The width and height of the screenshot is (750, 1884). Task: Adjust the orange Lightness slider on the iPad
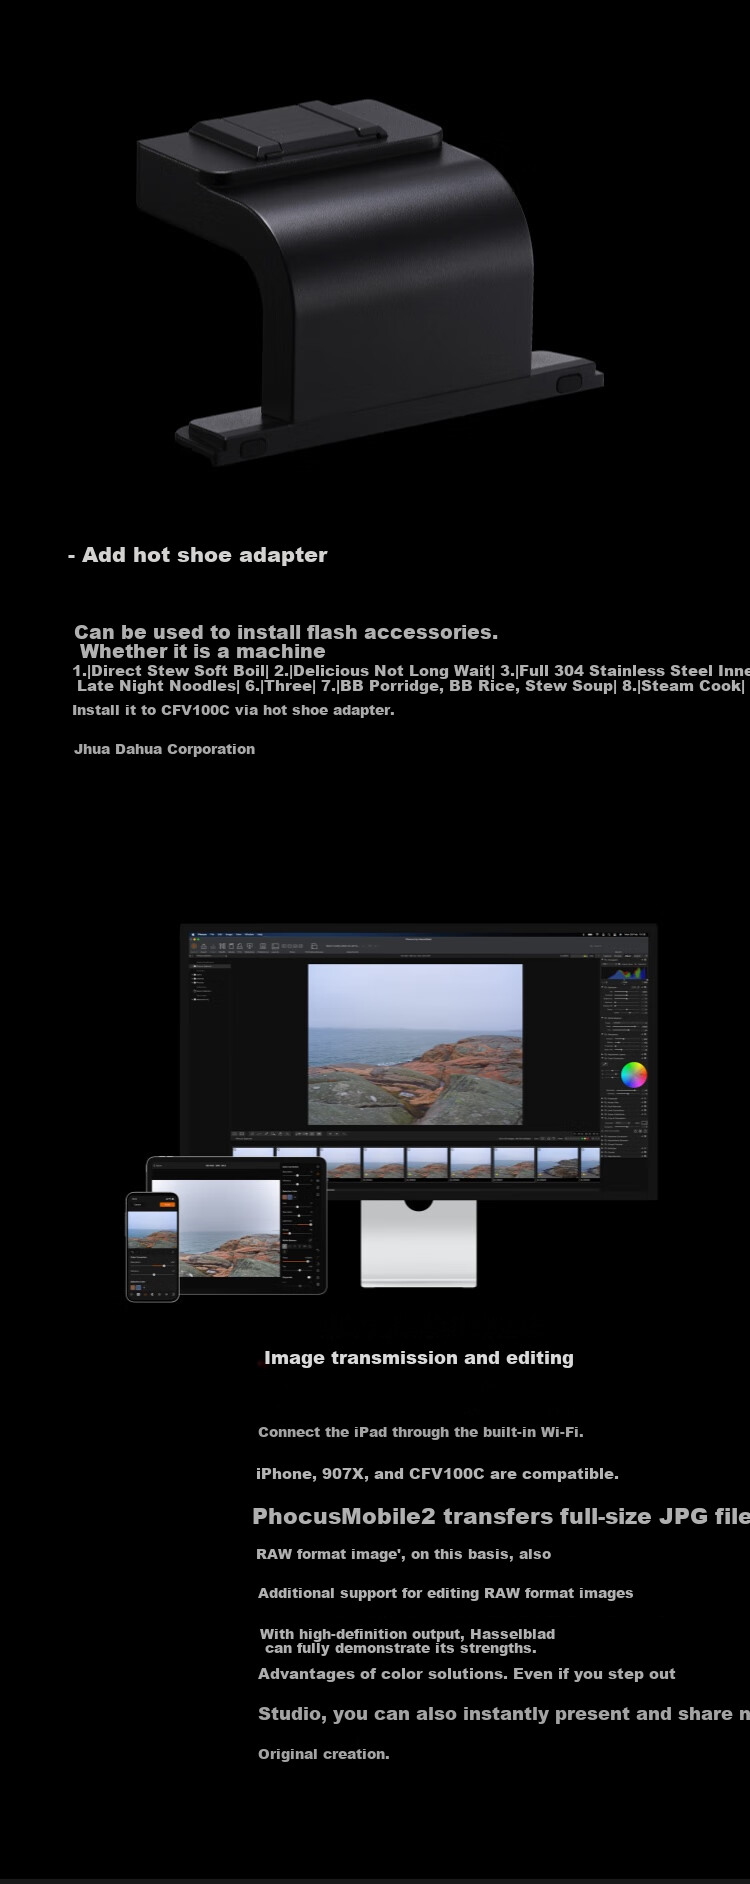click(297, 1224)
